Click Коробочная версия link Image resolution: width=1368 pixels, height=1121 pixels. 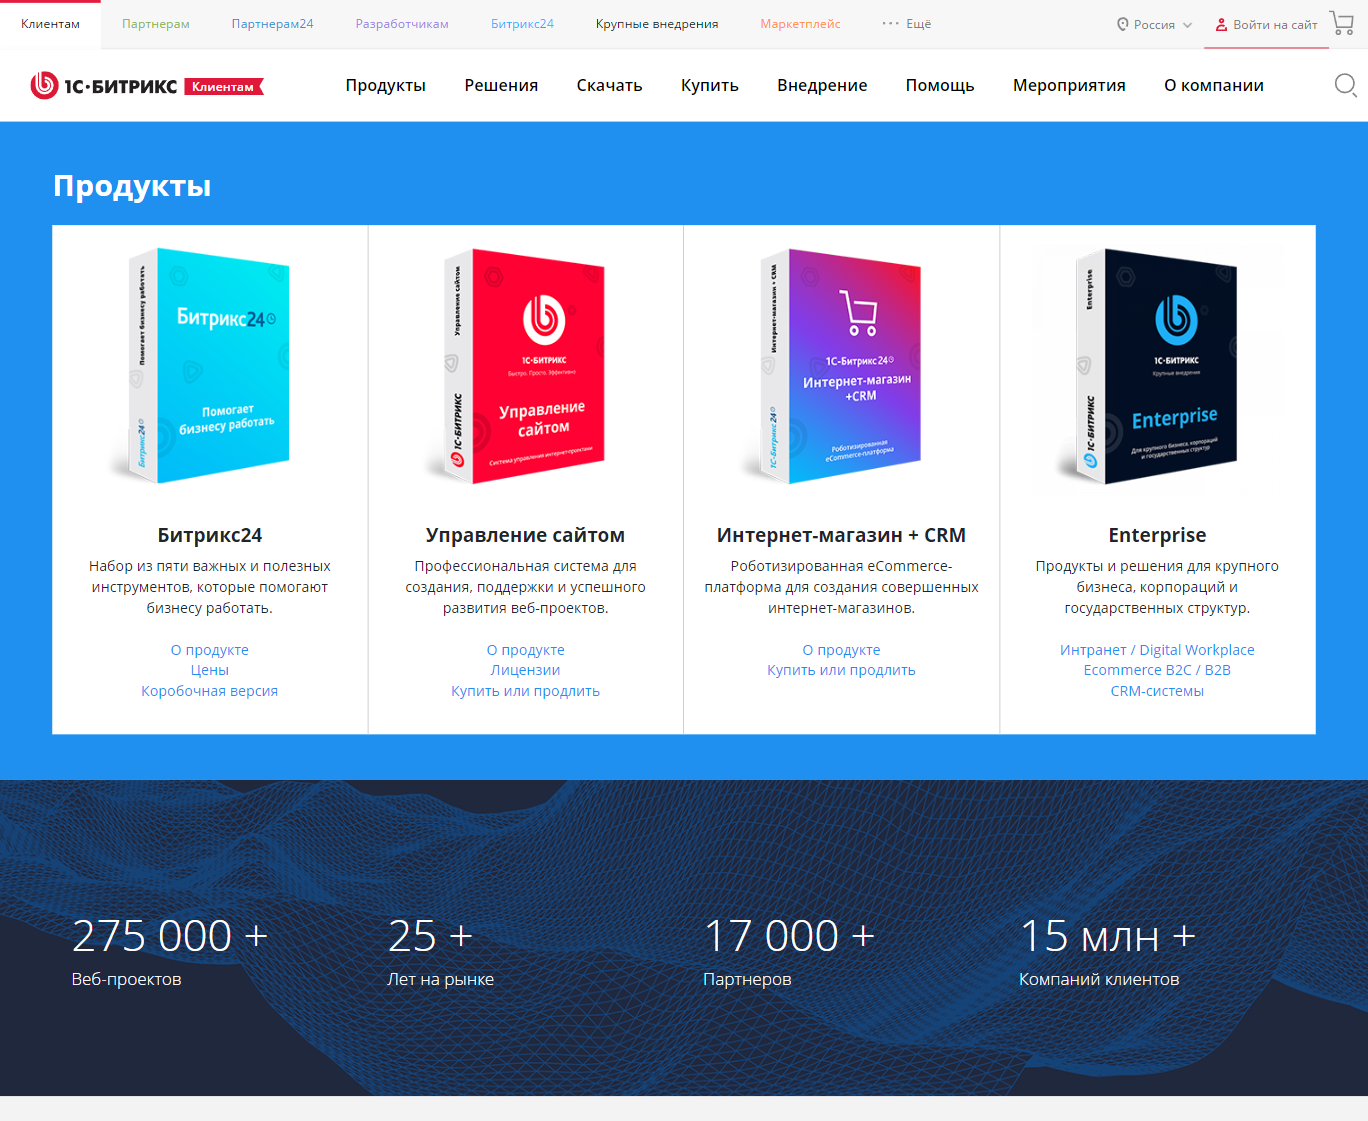click(x=210, y=691)
